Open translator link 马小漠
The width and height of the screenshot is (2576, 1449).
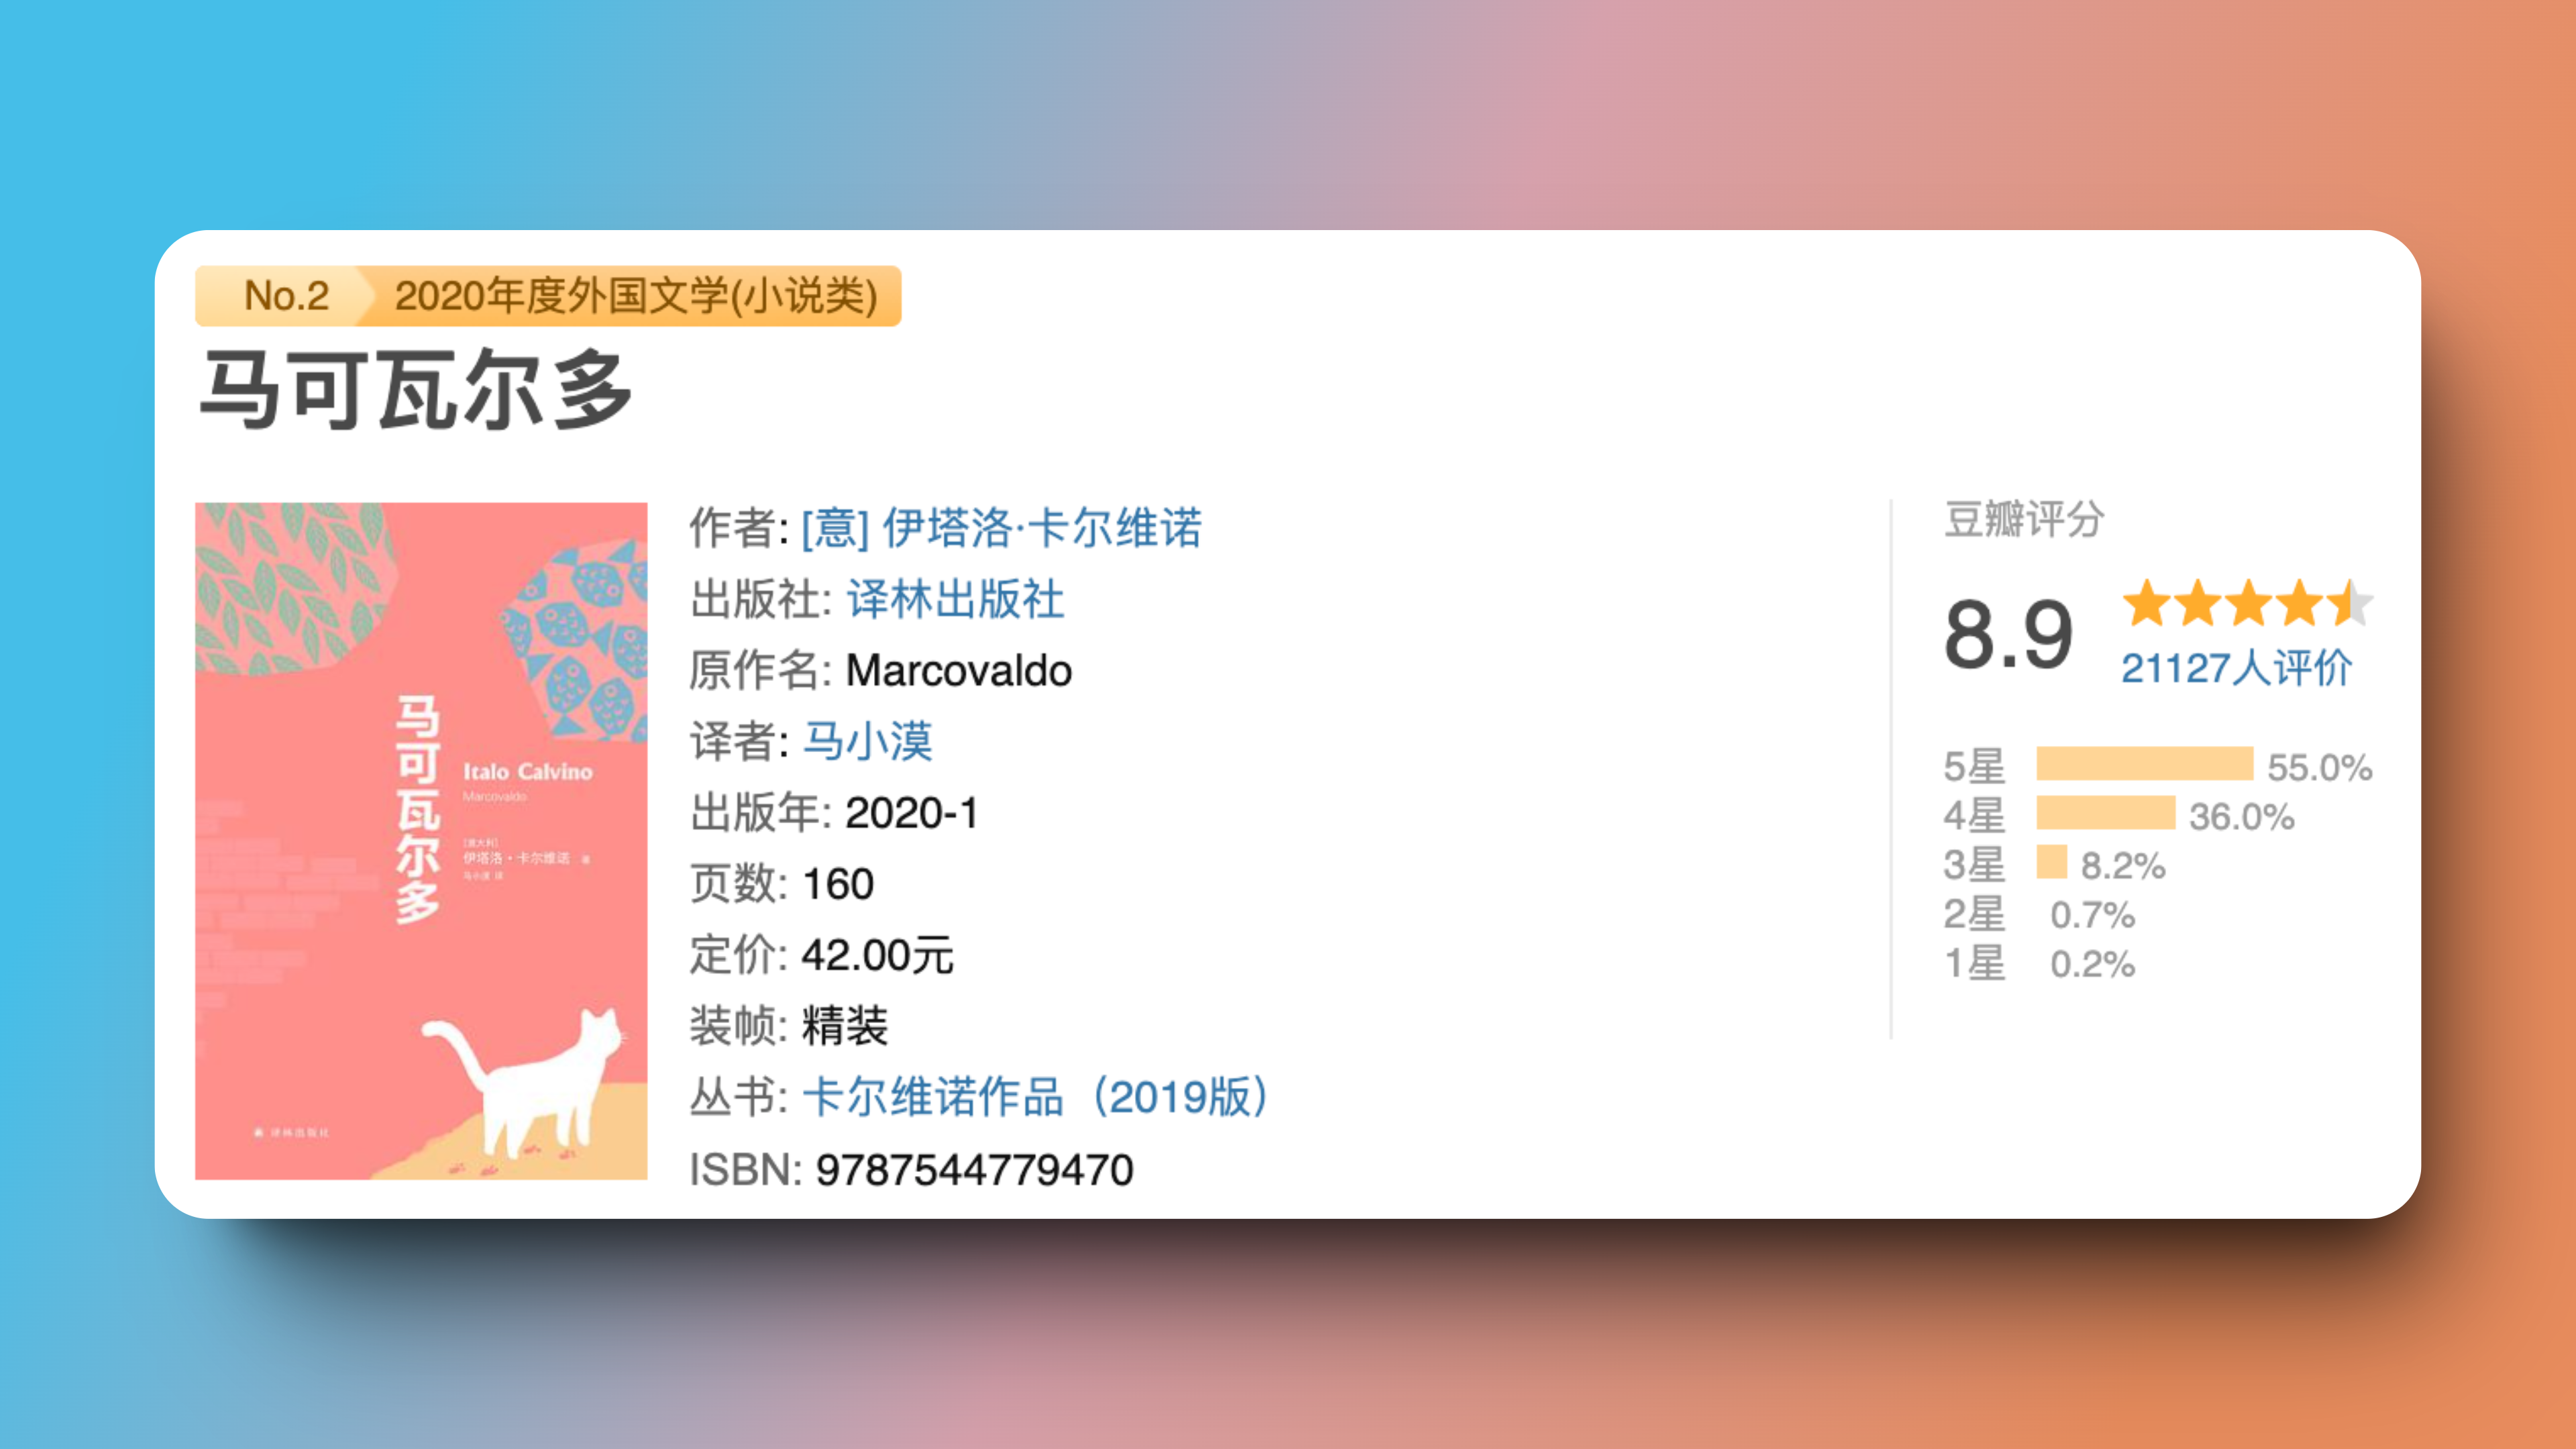pyautogui.click(x=868, y=741)
